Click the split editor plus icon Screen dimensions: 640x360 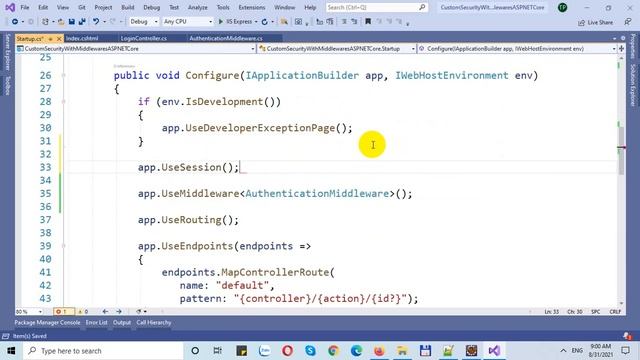tap(621, 49)
